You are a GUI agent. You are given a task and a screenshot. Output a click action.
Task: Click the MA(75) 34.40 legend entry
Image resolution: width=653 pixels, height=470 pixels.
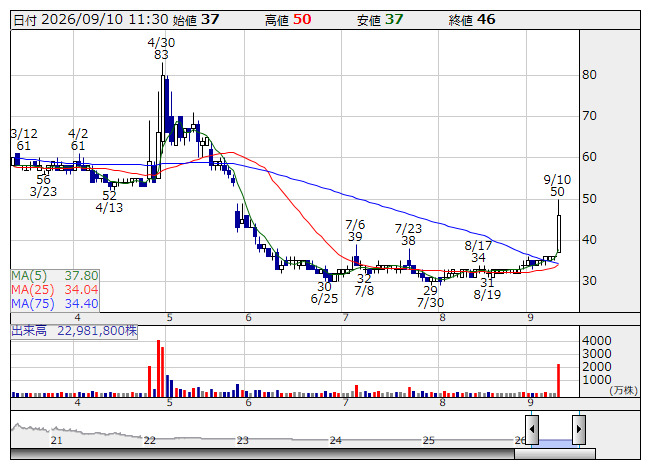pos(55,304)
